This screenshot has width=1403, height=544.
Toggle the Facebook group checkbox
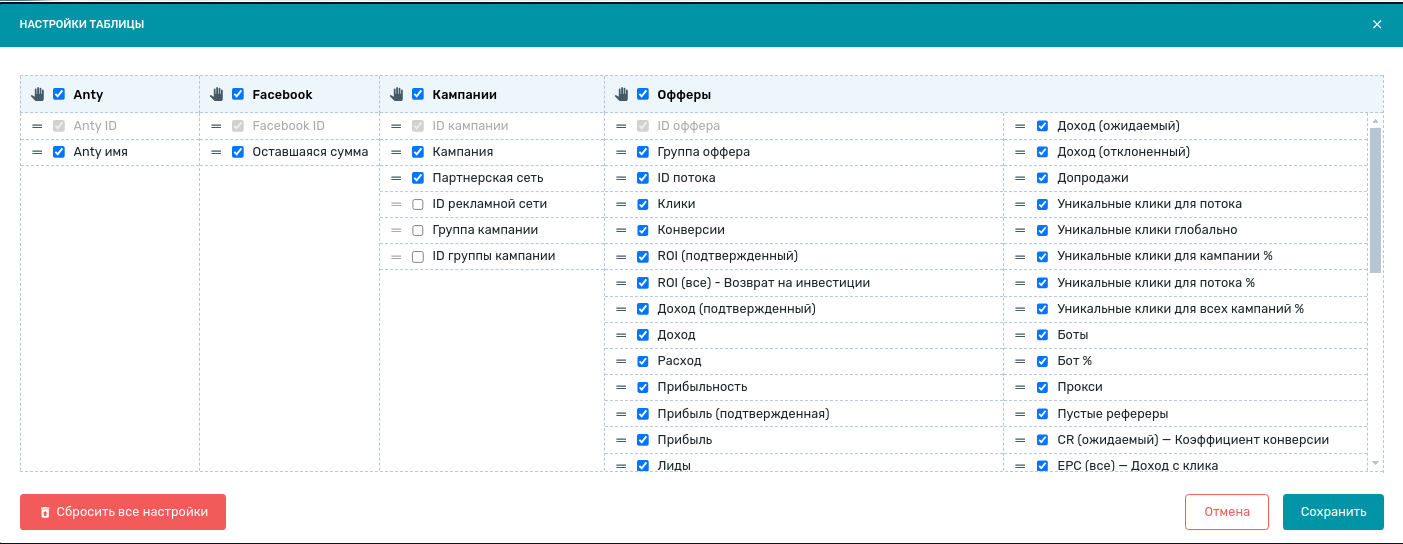(x=238, y=94)
